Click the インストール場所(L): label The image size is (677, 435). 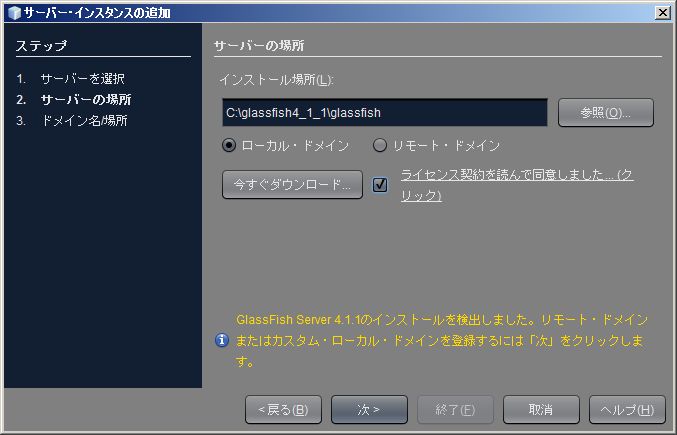276,80
